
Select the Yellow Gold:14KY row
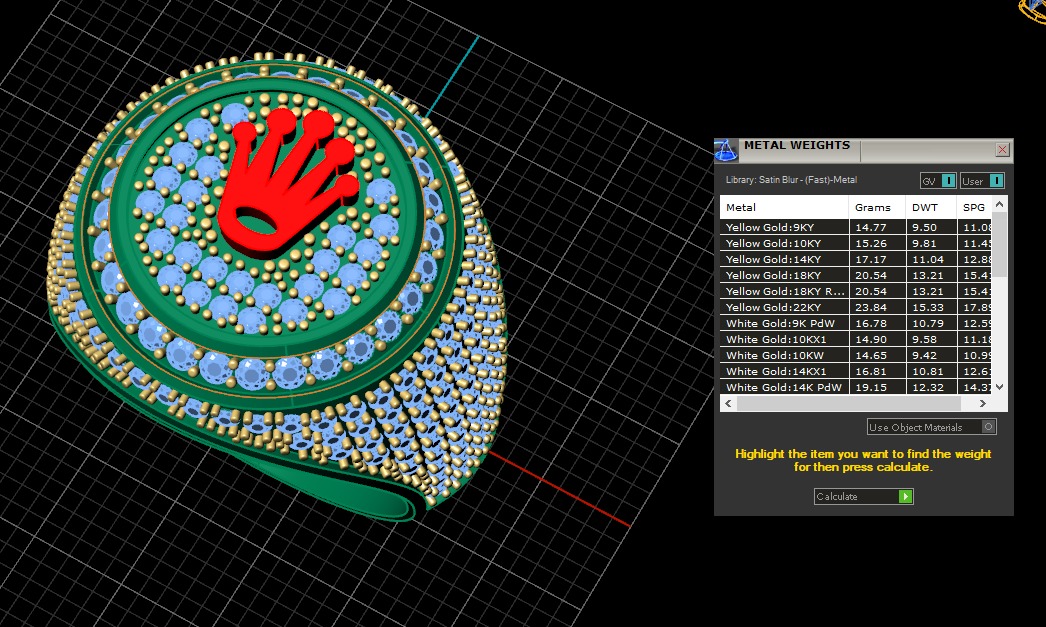click(855, 259)
